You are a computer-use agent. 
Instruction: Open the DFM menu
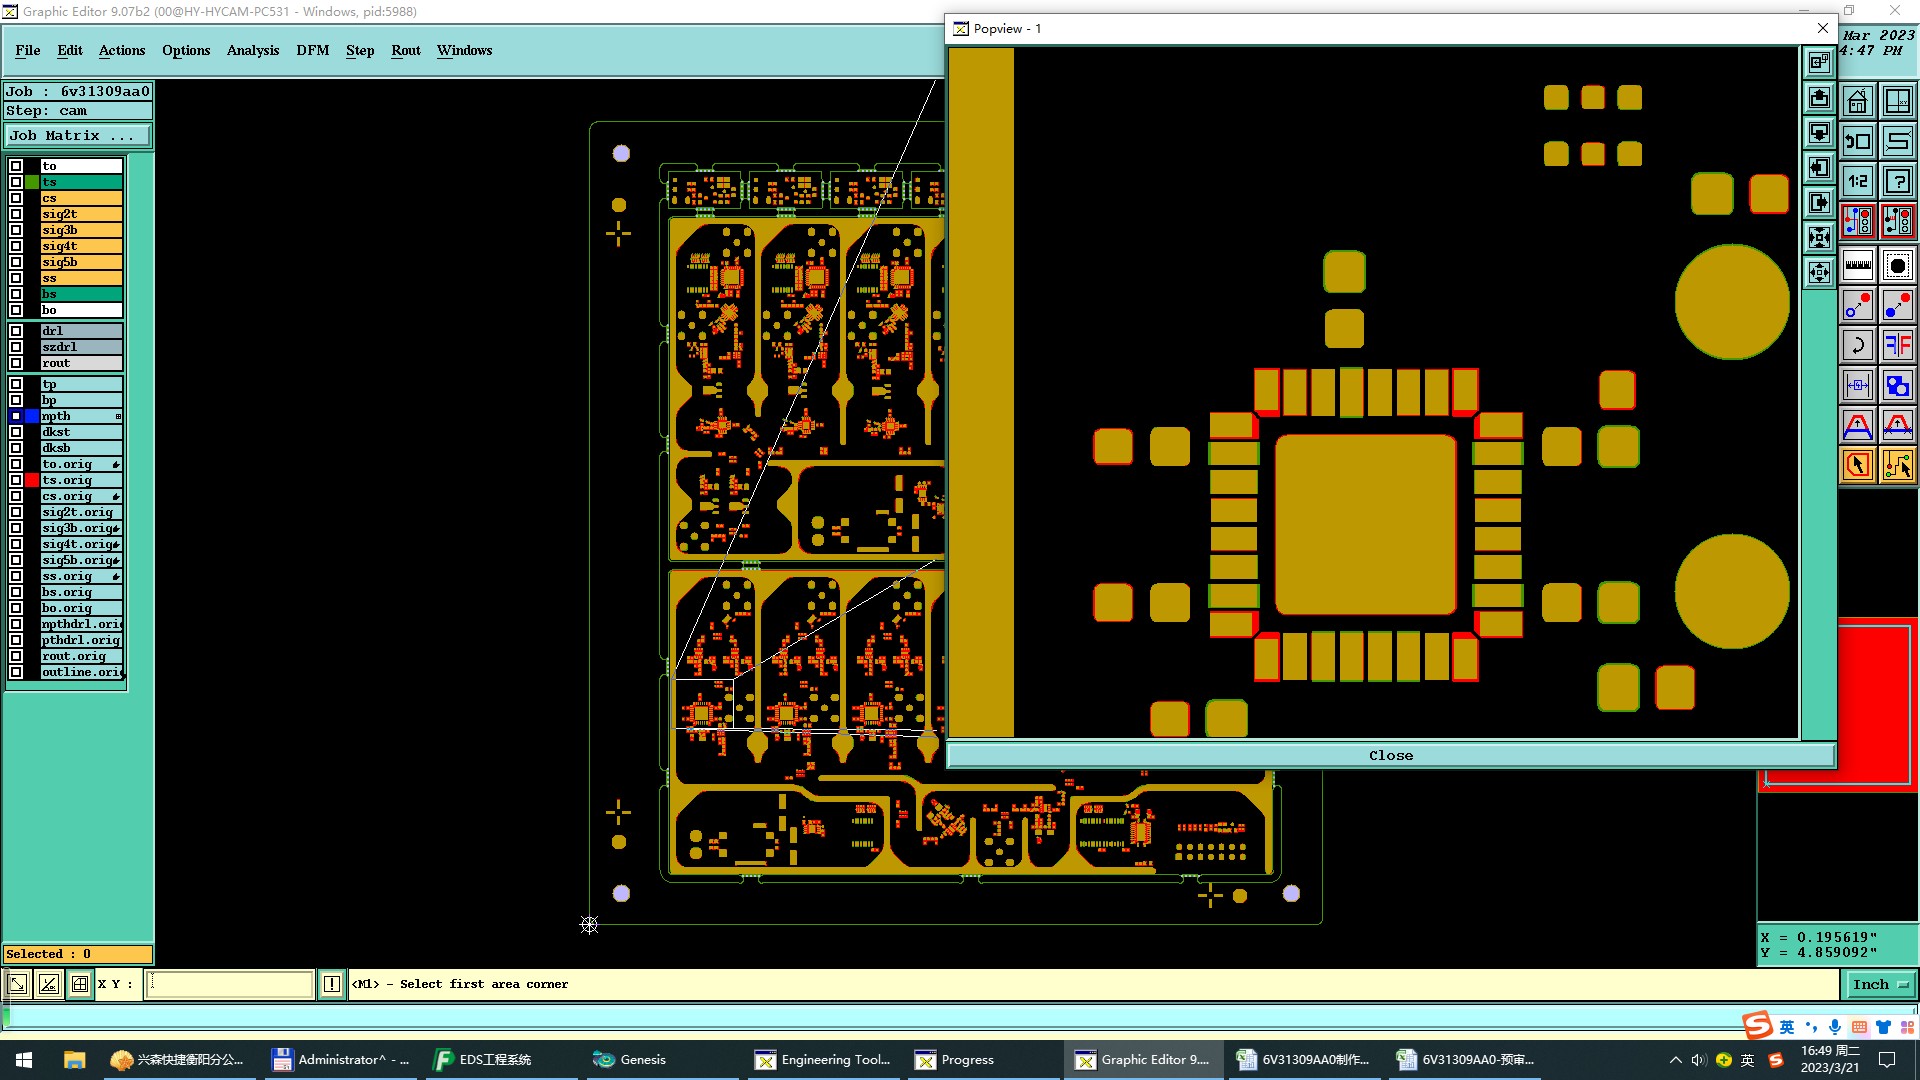[312, 50]
